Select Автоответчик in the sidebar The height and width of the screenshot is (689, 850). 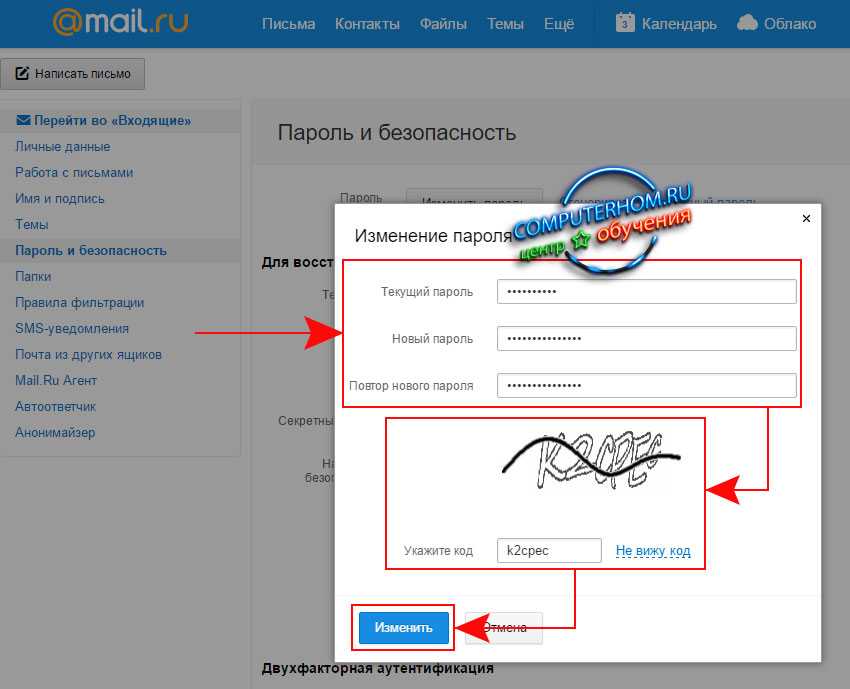click(56, 407)
